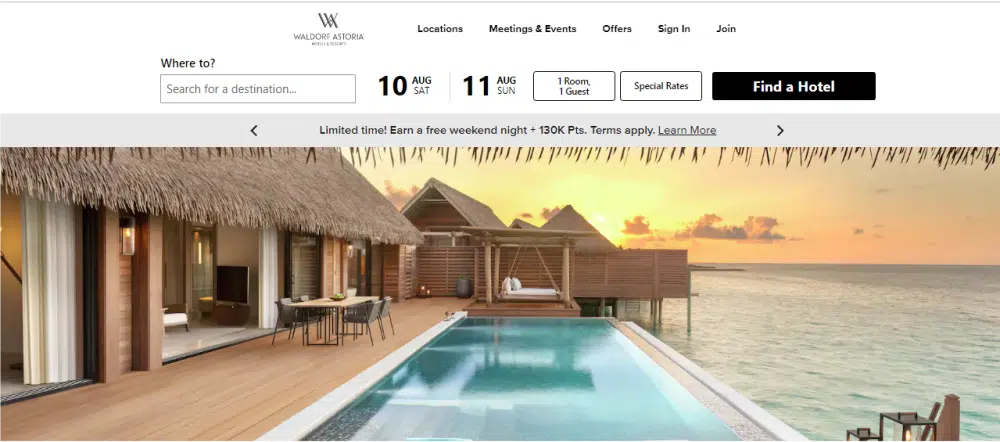Open the Offers page
Image resolution: width=1000 pixels, height=442 pixels.
(x=617, y=29)
